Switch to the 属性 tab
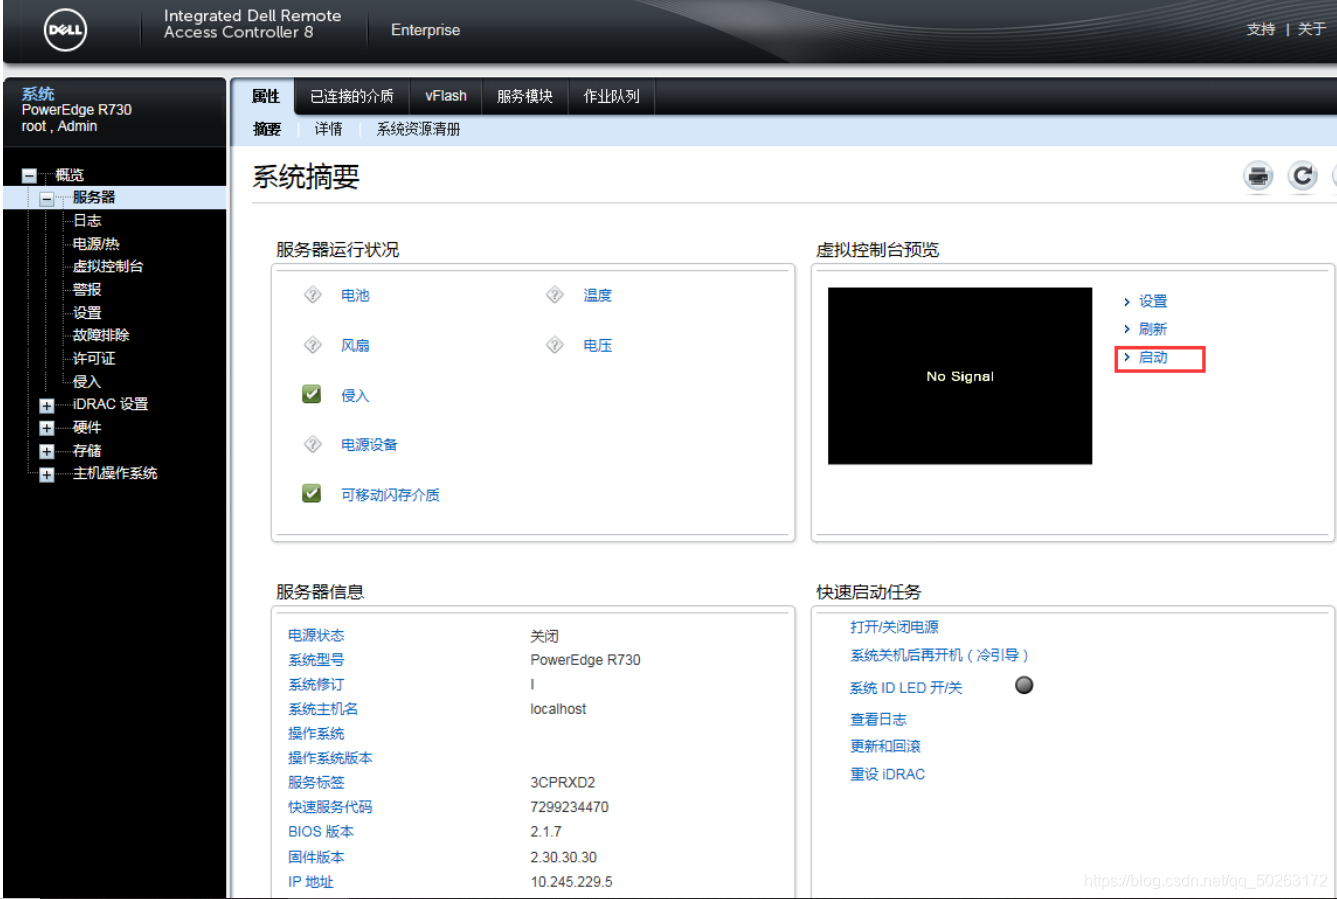This screenshot has height=899, width=1337. tap(265, 96)
